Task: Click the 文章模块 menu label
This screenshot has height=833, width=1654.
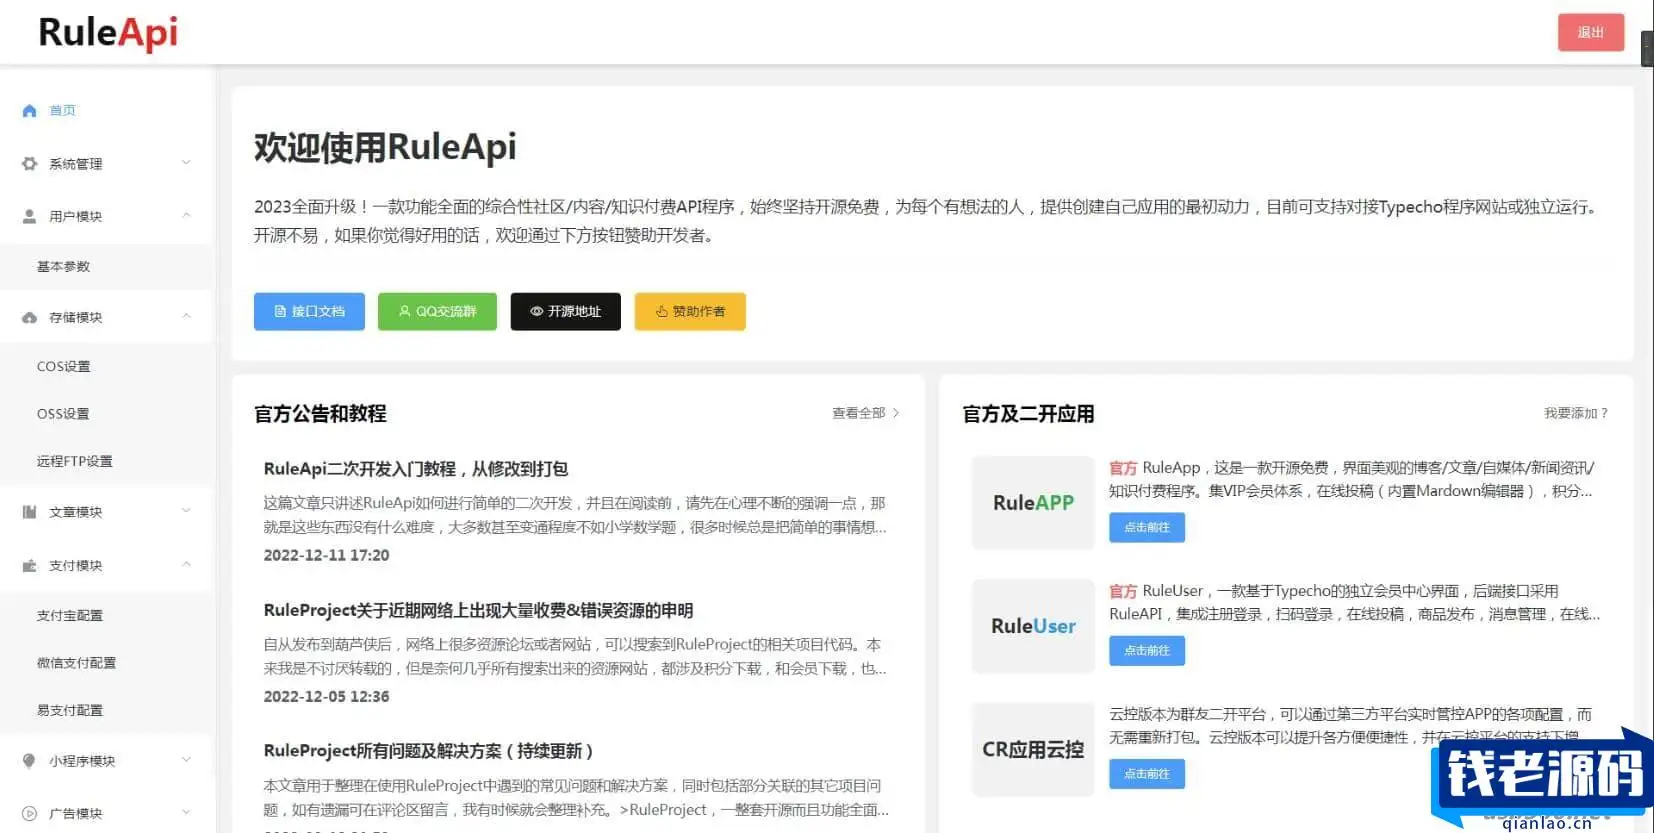Action: (x=76, y=512)
